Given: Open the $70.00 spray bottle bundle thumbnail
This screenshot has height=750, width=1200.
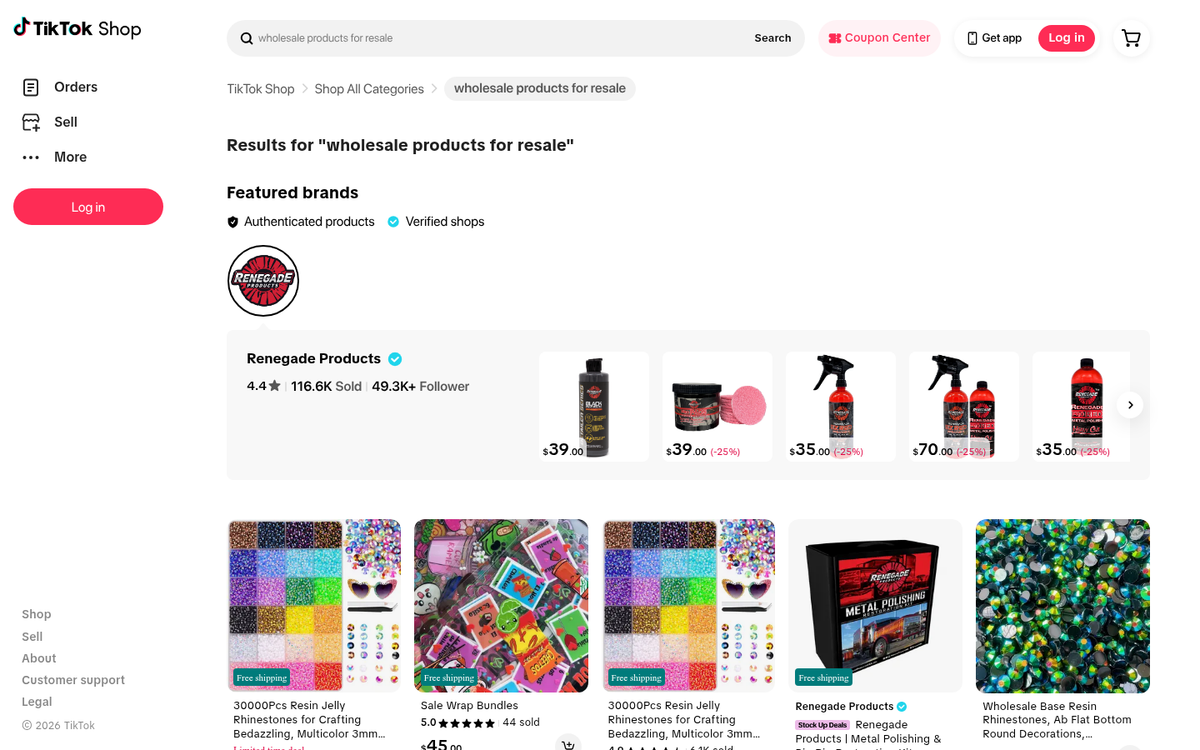Looking at the screenshot, I should point(964,406).
